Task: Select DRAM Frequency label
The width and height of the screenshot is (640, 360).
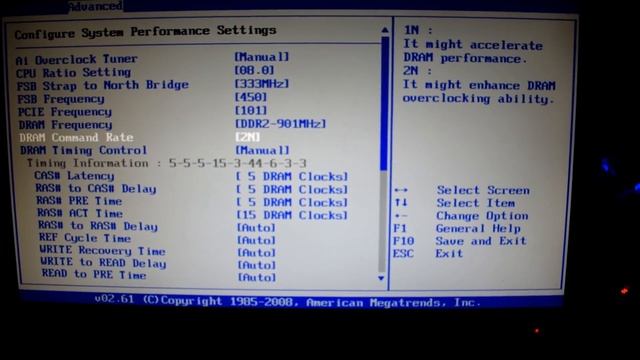Action: (65, 125)
